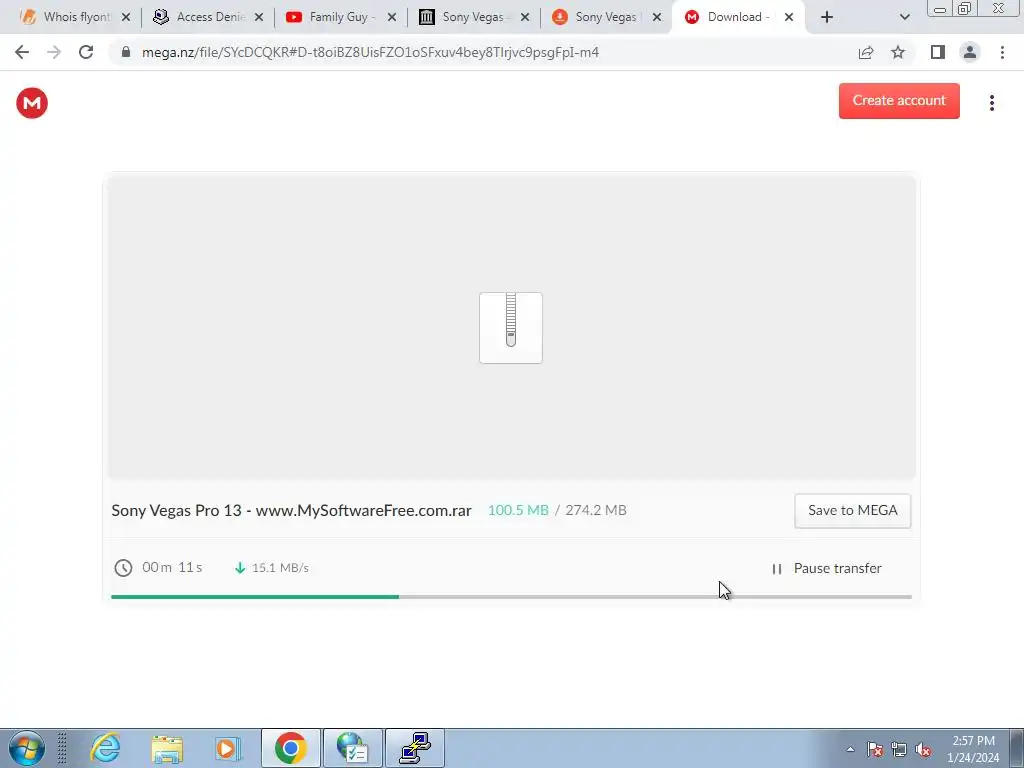Open Windows Media Player from taskbar
The width and height of the screenshot is (1024, 768).
point(229,748)
